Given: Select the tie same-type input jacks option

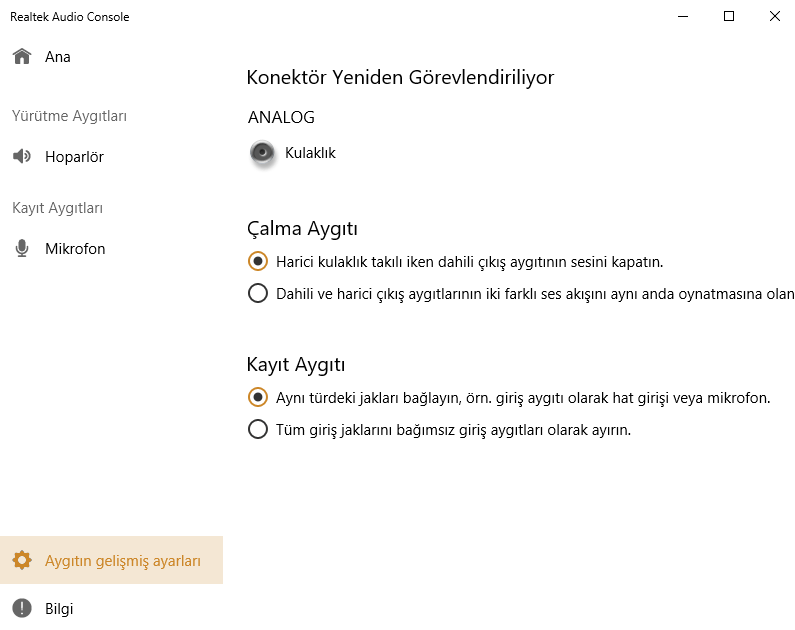Looking at the screenshot, I should coord(258,398).
